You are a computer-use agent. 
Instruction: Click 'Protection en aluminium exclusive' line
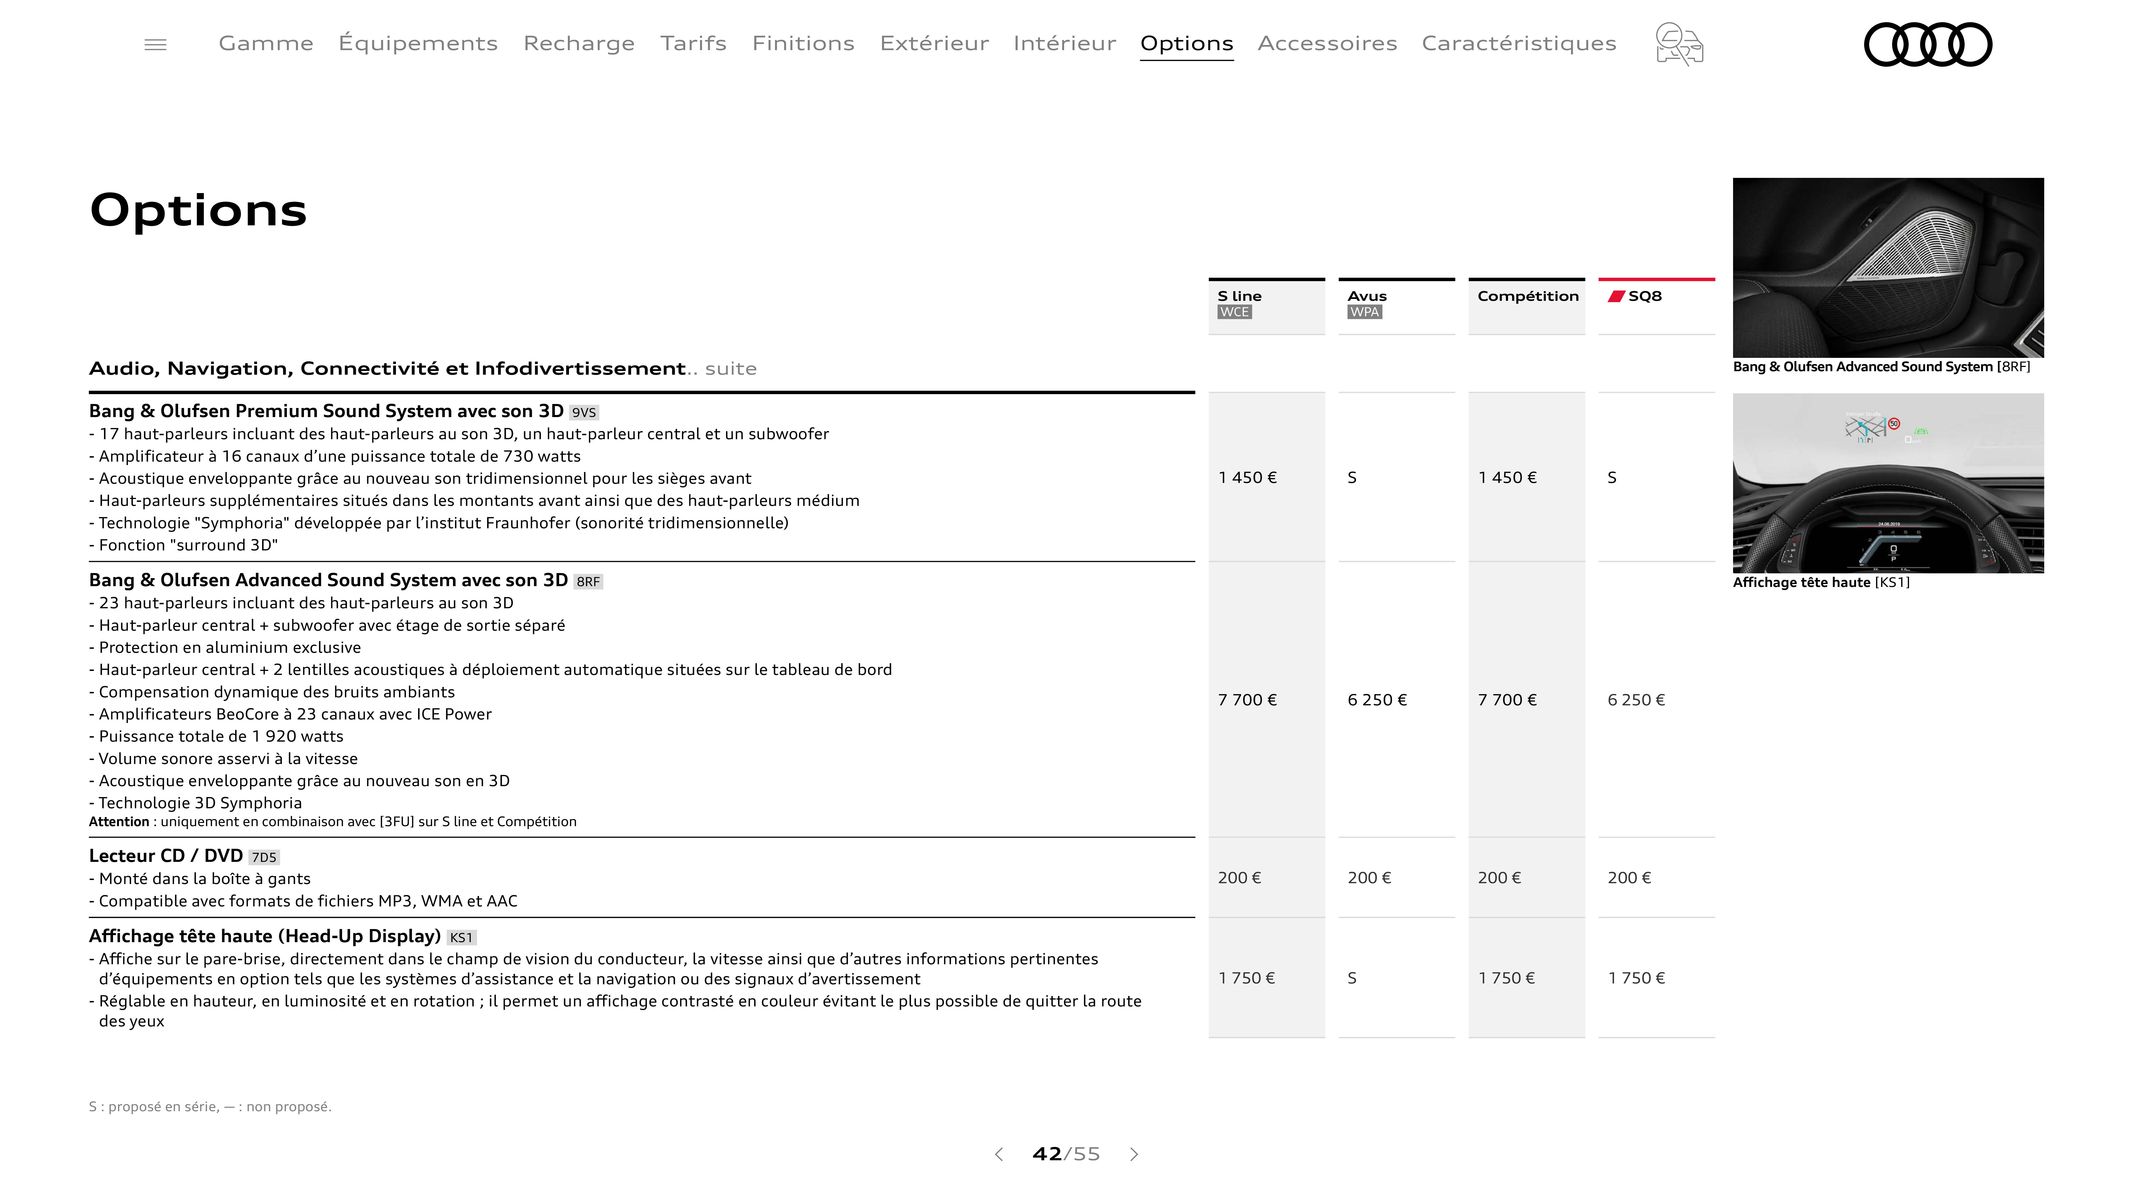pyautogui.click(x=225, y=647)
